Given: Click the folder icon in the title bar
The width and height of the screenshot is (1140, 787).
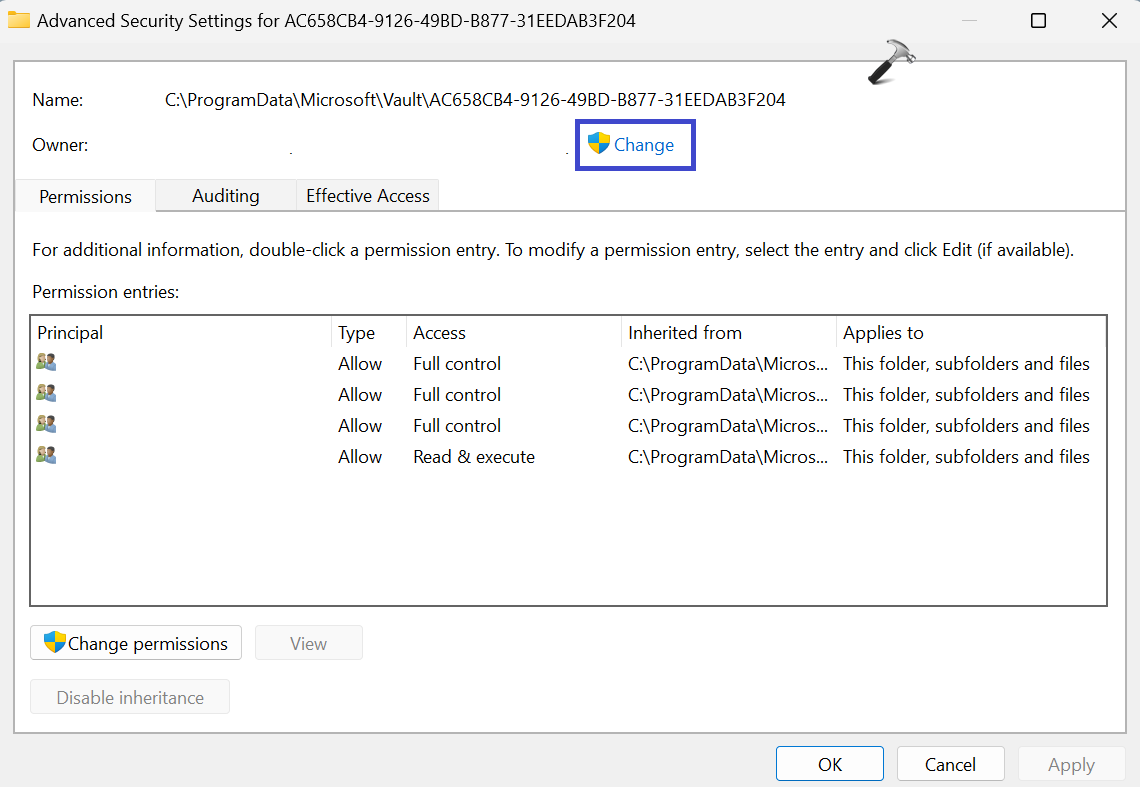Looking at the screenshot, I should point(18,20).
